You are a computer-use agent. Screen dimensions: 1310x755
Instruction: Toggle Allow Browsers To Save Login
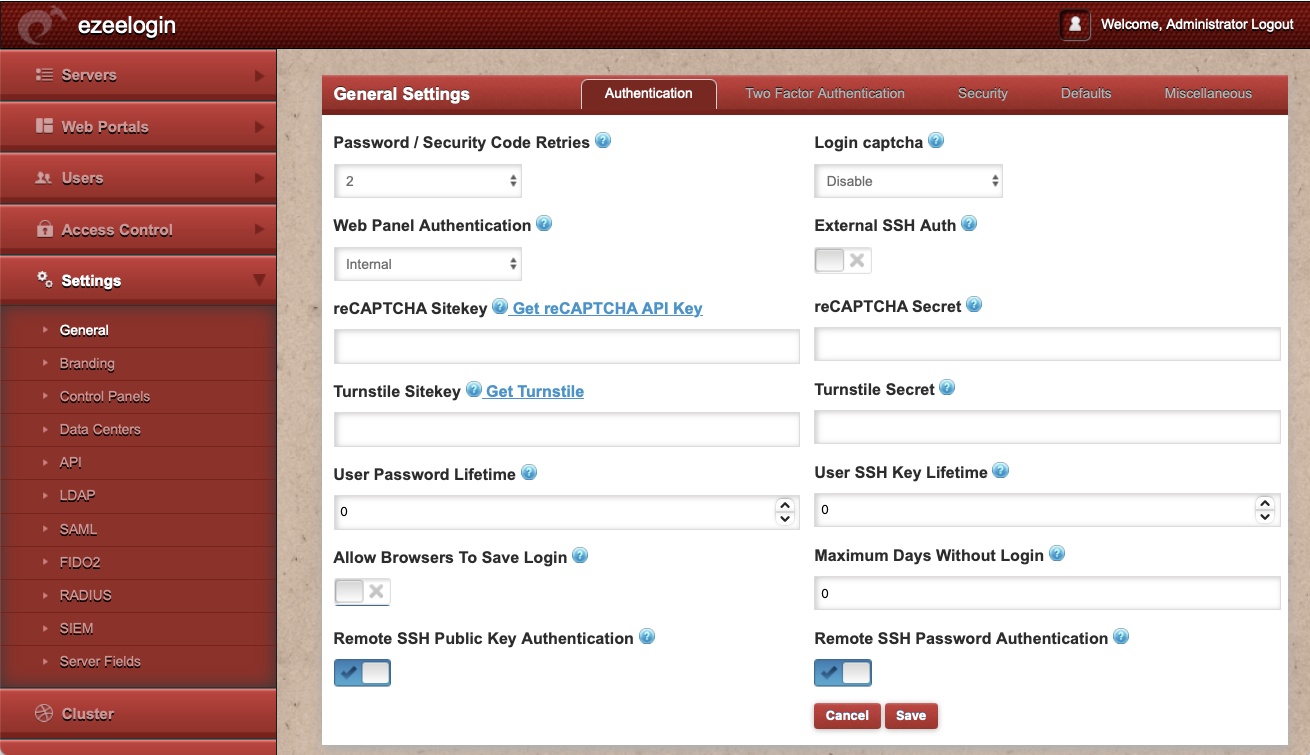[362, 592]
